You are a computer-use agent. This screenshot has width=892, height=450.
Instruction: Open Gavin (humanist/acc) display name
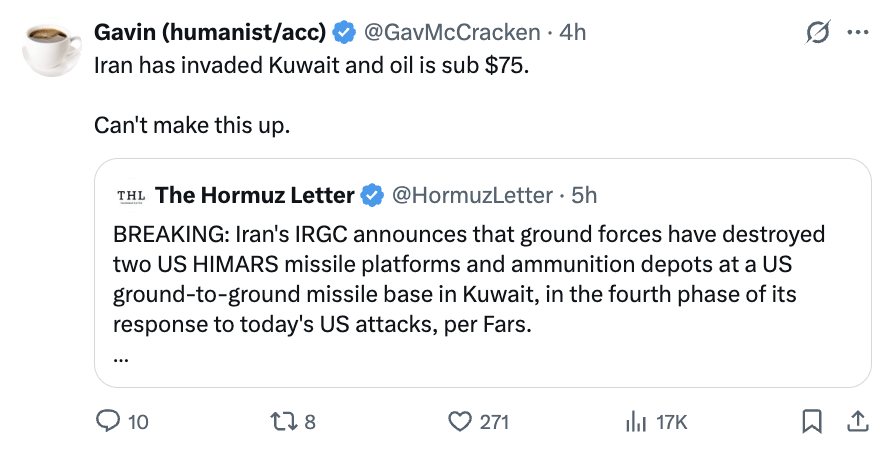point(210,32)
